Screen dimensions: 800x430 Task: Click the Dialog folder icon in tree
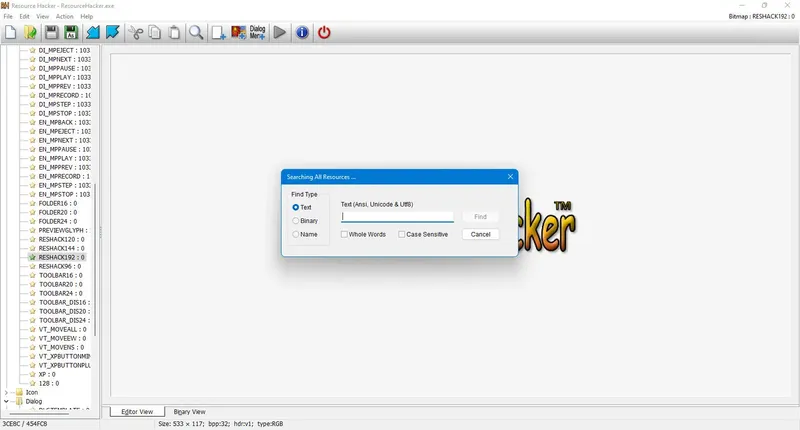pos(19,401)
